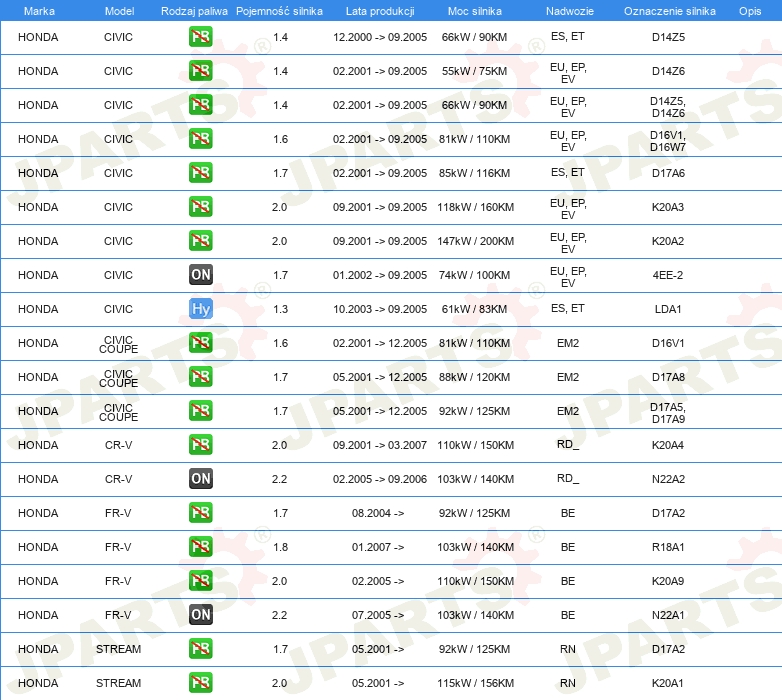Click CIVIC COUPE model in D17A8 row
The height and width of the screenshot is (700, 782).
[118, 378]
